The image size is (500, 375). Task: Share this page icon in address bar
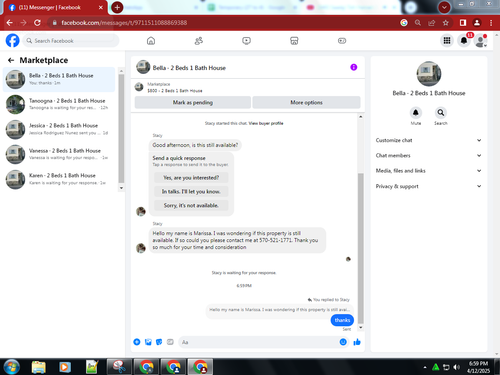(x=432, y=23)
